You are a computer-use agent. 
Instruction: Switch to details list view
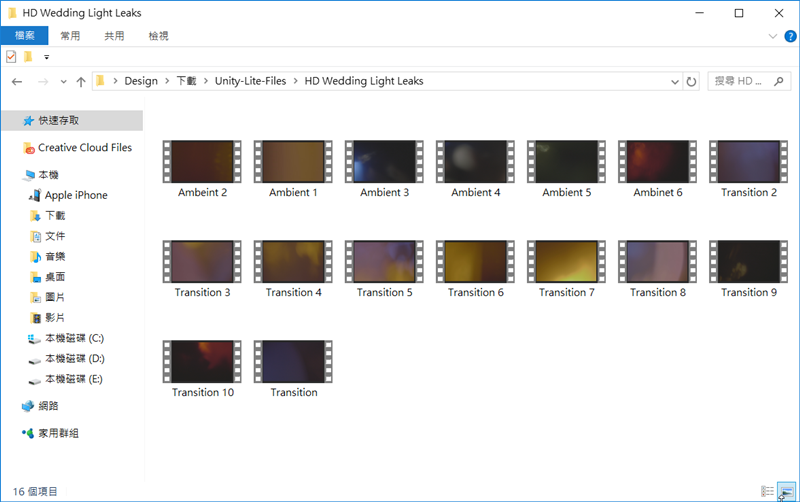(767, 491)
